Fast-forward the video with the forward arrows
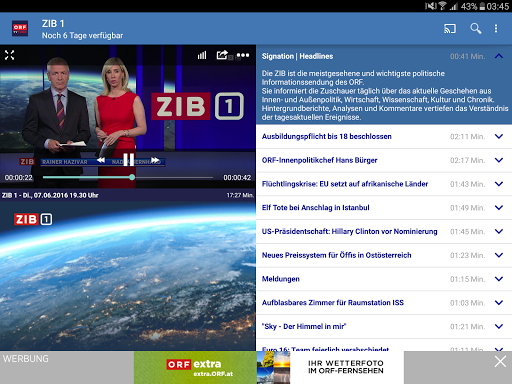This screenshot has width=512, height=384. 155,160
